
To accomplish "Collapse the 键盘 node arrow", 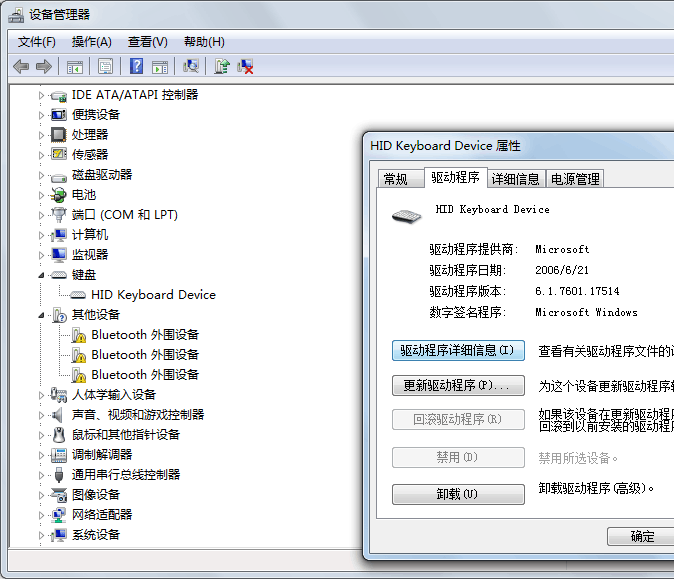I will (41, 275).
